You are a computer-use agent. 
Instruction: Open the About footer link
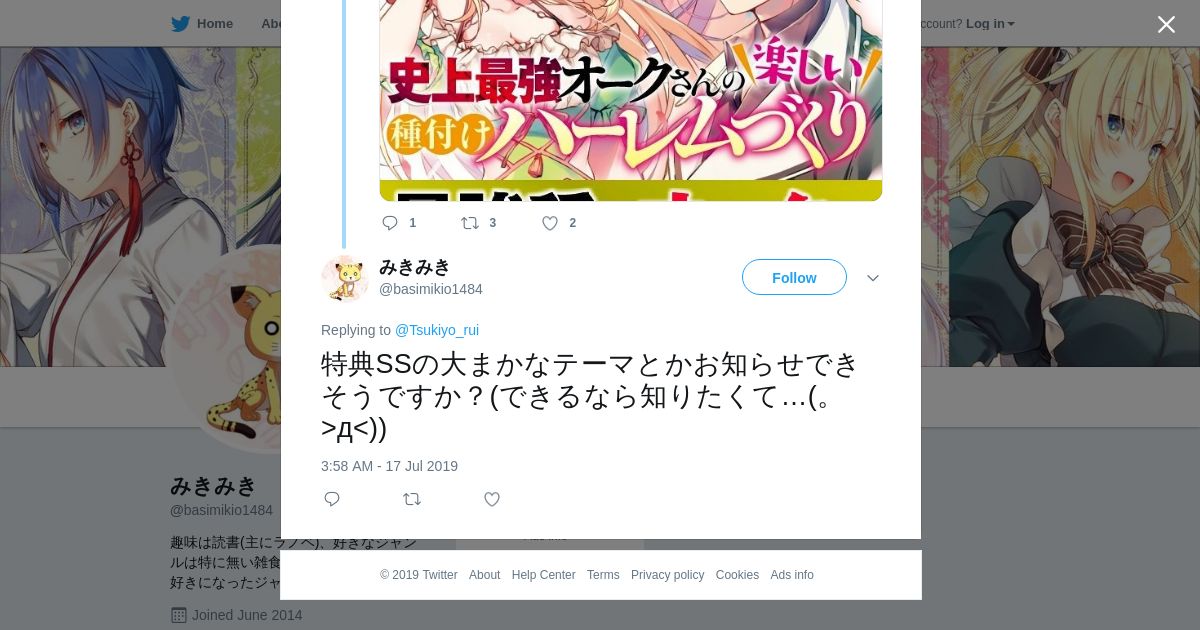484,575
